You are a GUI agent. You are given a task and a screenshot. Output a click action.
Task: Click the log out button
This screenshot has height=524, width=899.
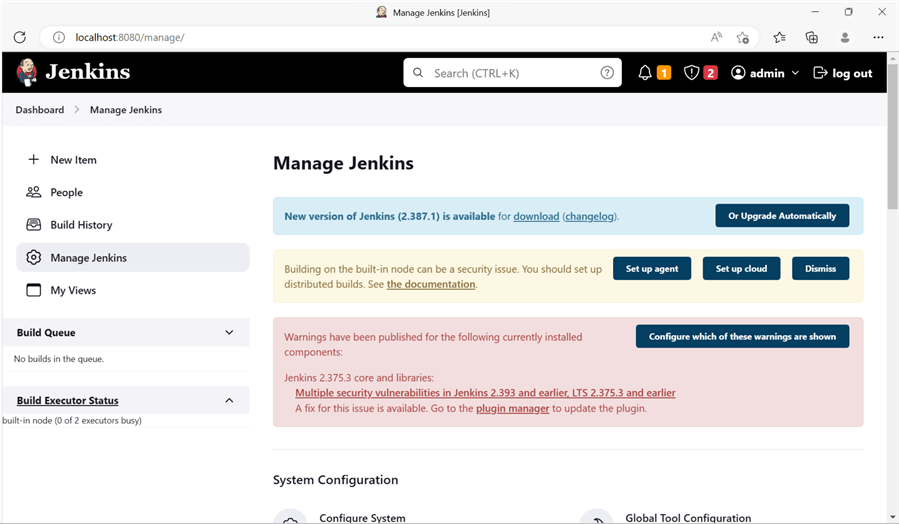coord(843,73)
